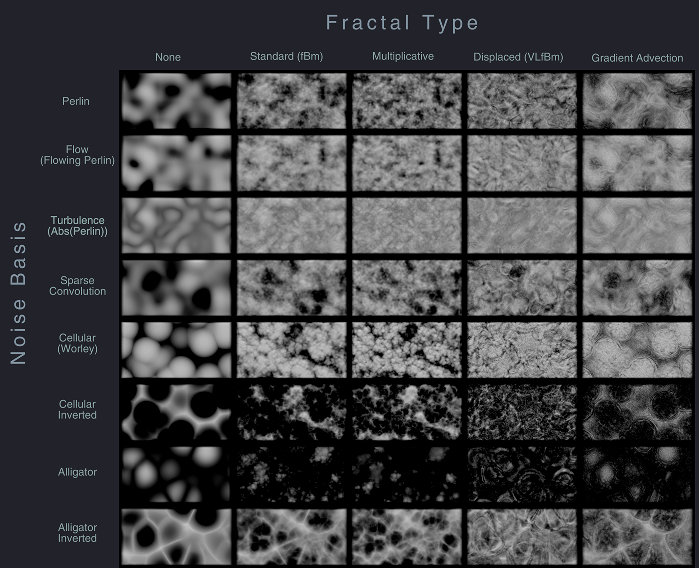Viewport: 699px width, 568px height.
Task: Select the Cellular (Worley) Multiplicative thumbnail
Action: coord(407,350)
